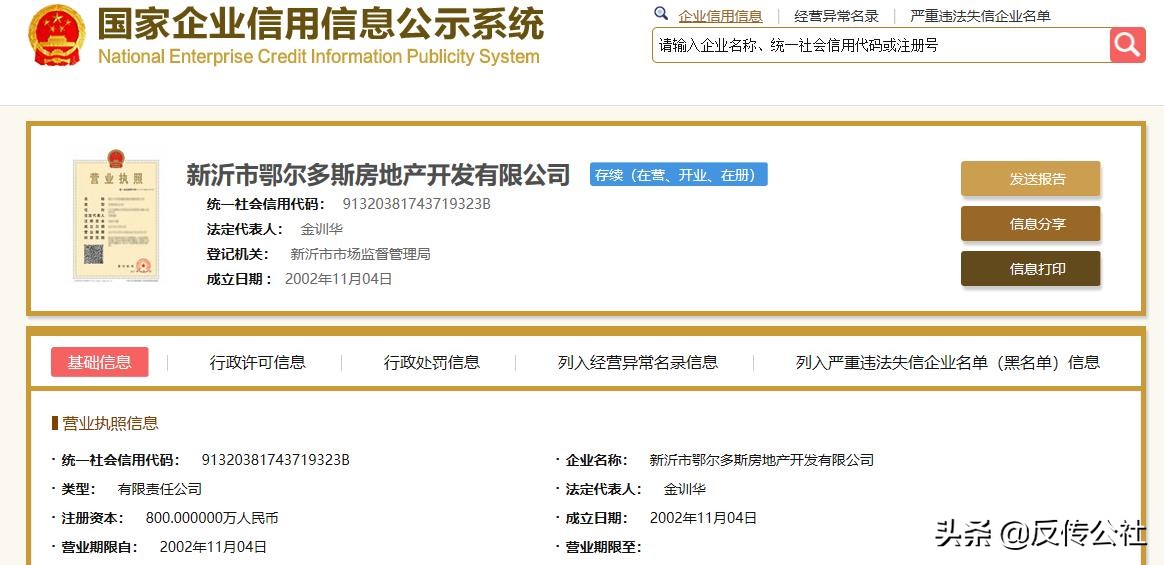Viewport: 1164px width, 565px height.
Task: Click the 成立日期 value in license info
Action: tap(703, 518)
